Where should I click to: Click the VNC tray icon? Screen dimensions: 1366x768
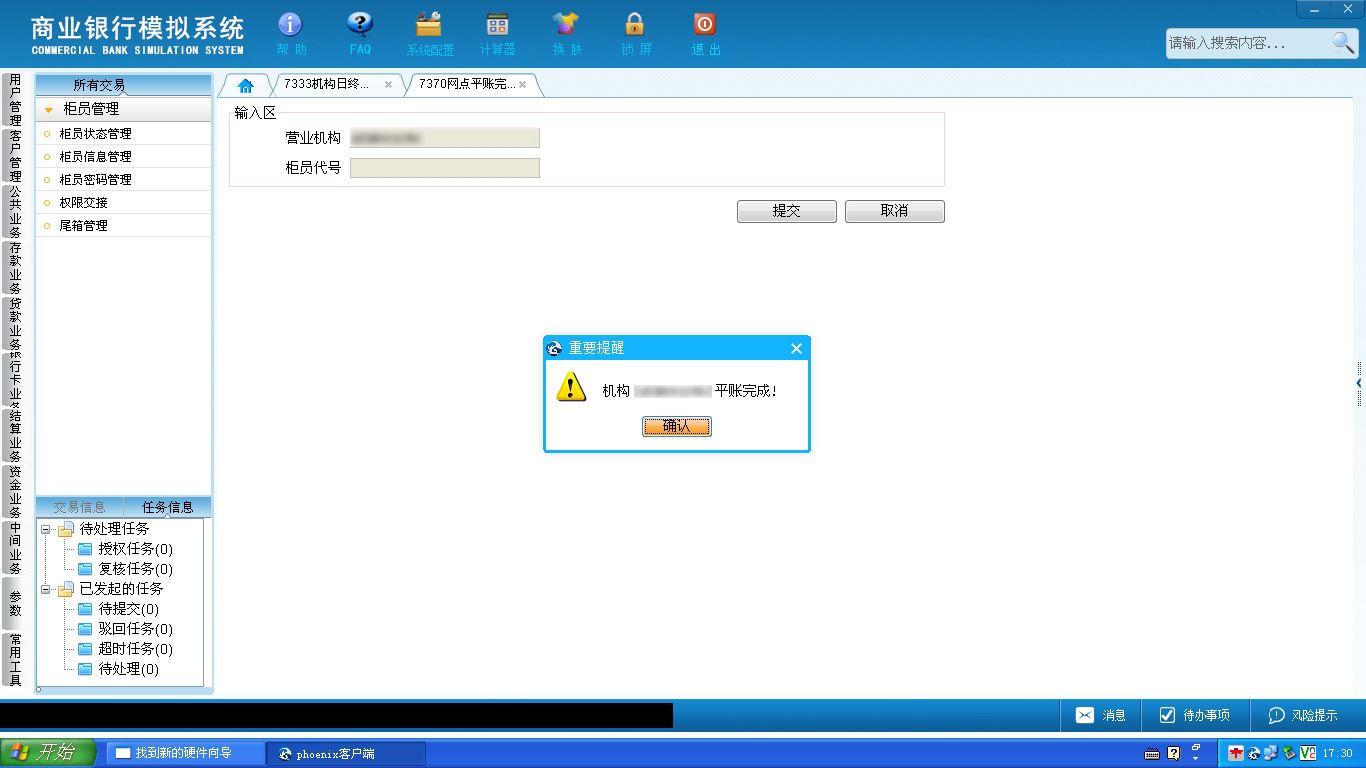(x=1308, y=753)
